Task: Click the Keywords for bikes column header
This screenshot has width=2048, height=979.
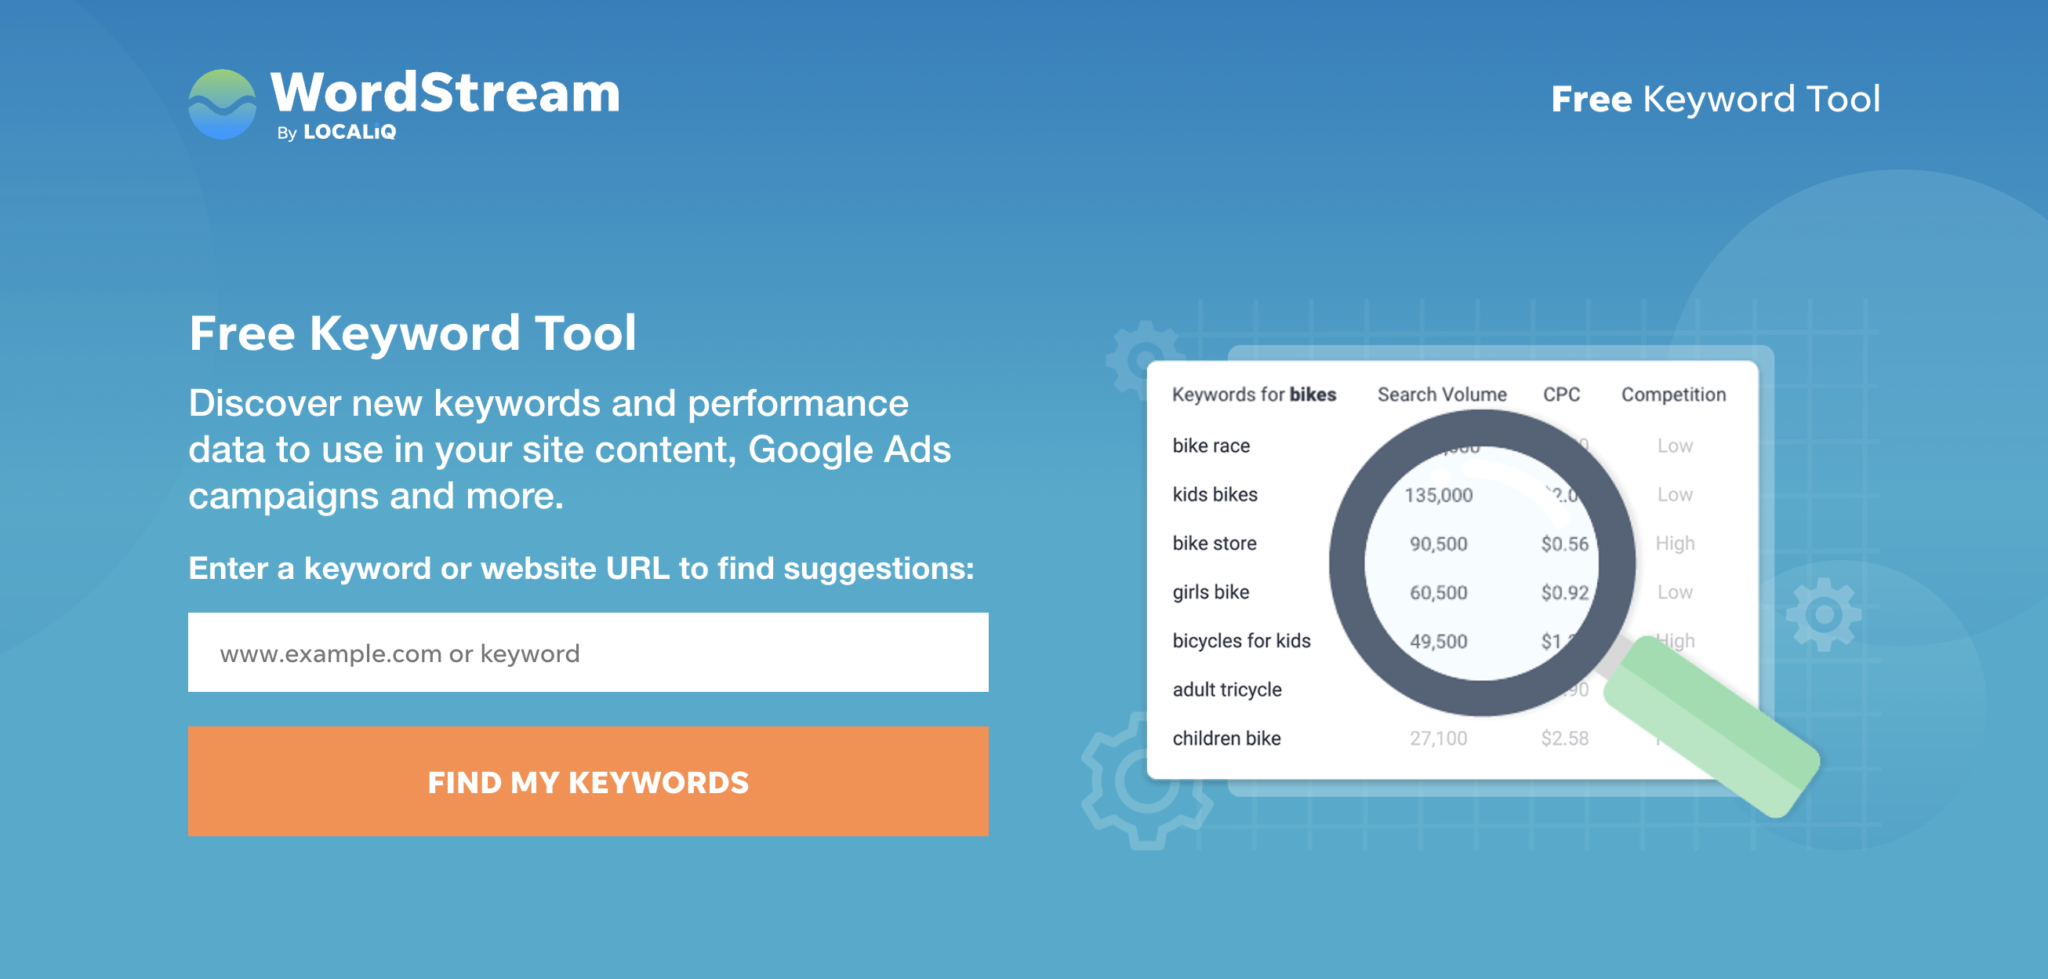Action: [1254, 394]
